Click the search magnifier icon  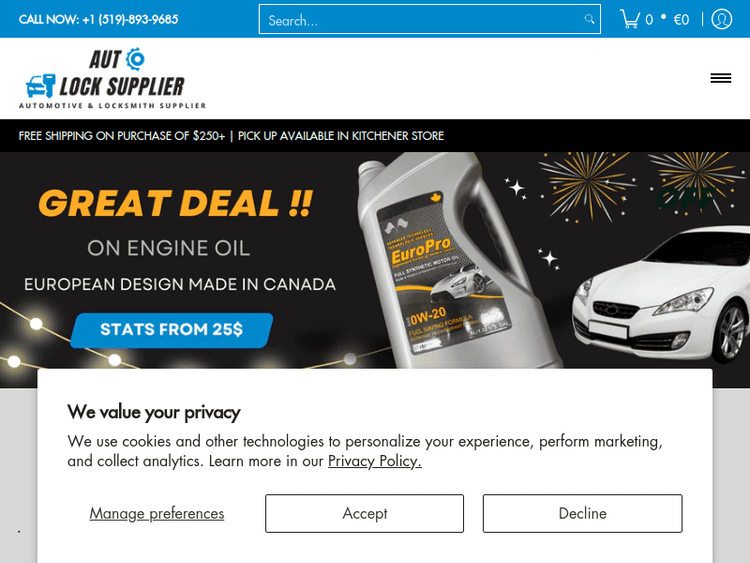pyautogui.click(x=589, y=19)
